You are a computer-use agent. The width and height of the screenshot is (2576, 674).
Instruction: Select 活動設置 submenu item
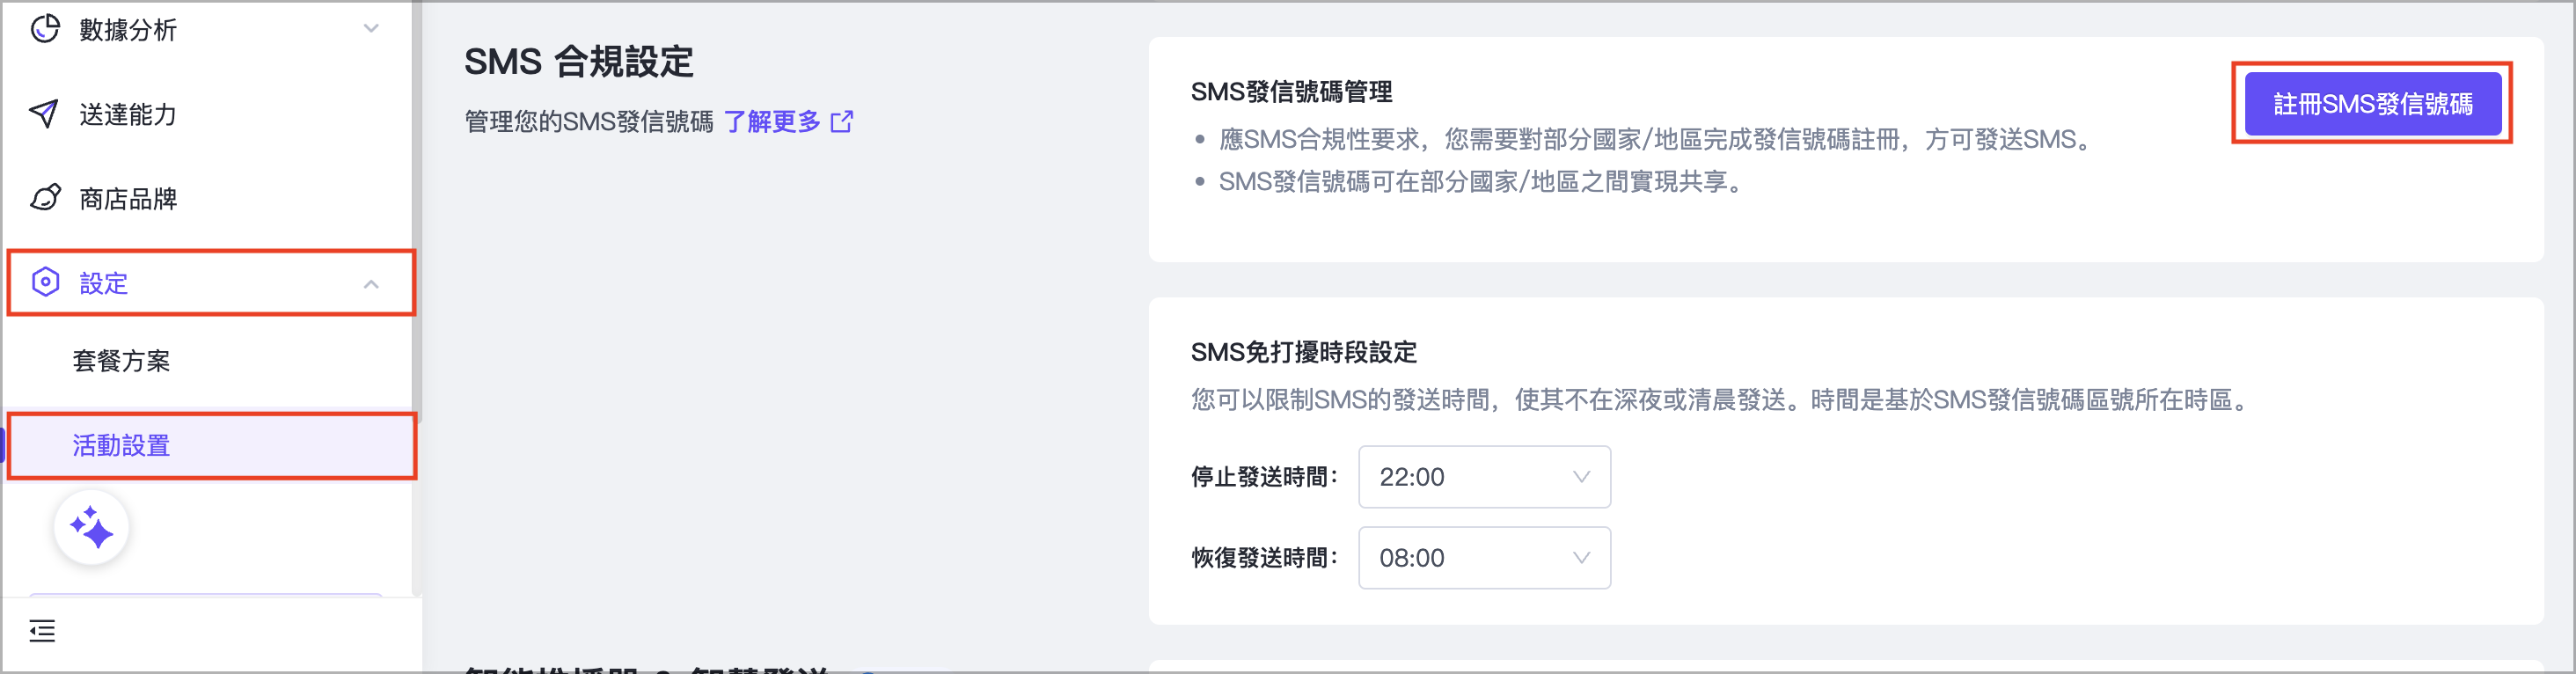(121, 445)
